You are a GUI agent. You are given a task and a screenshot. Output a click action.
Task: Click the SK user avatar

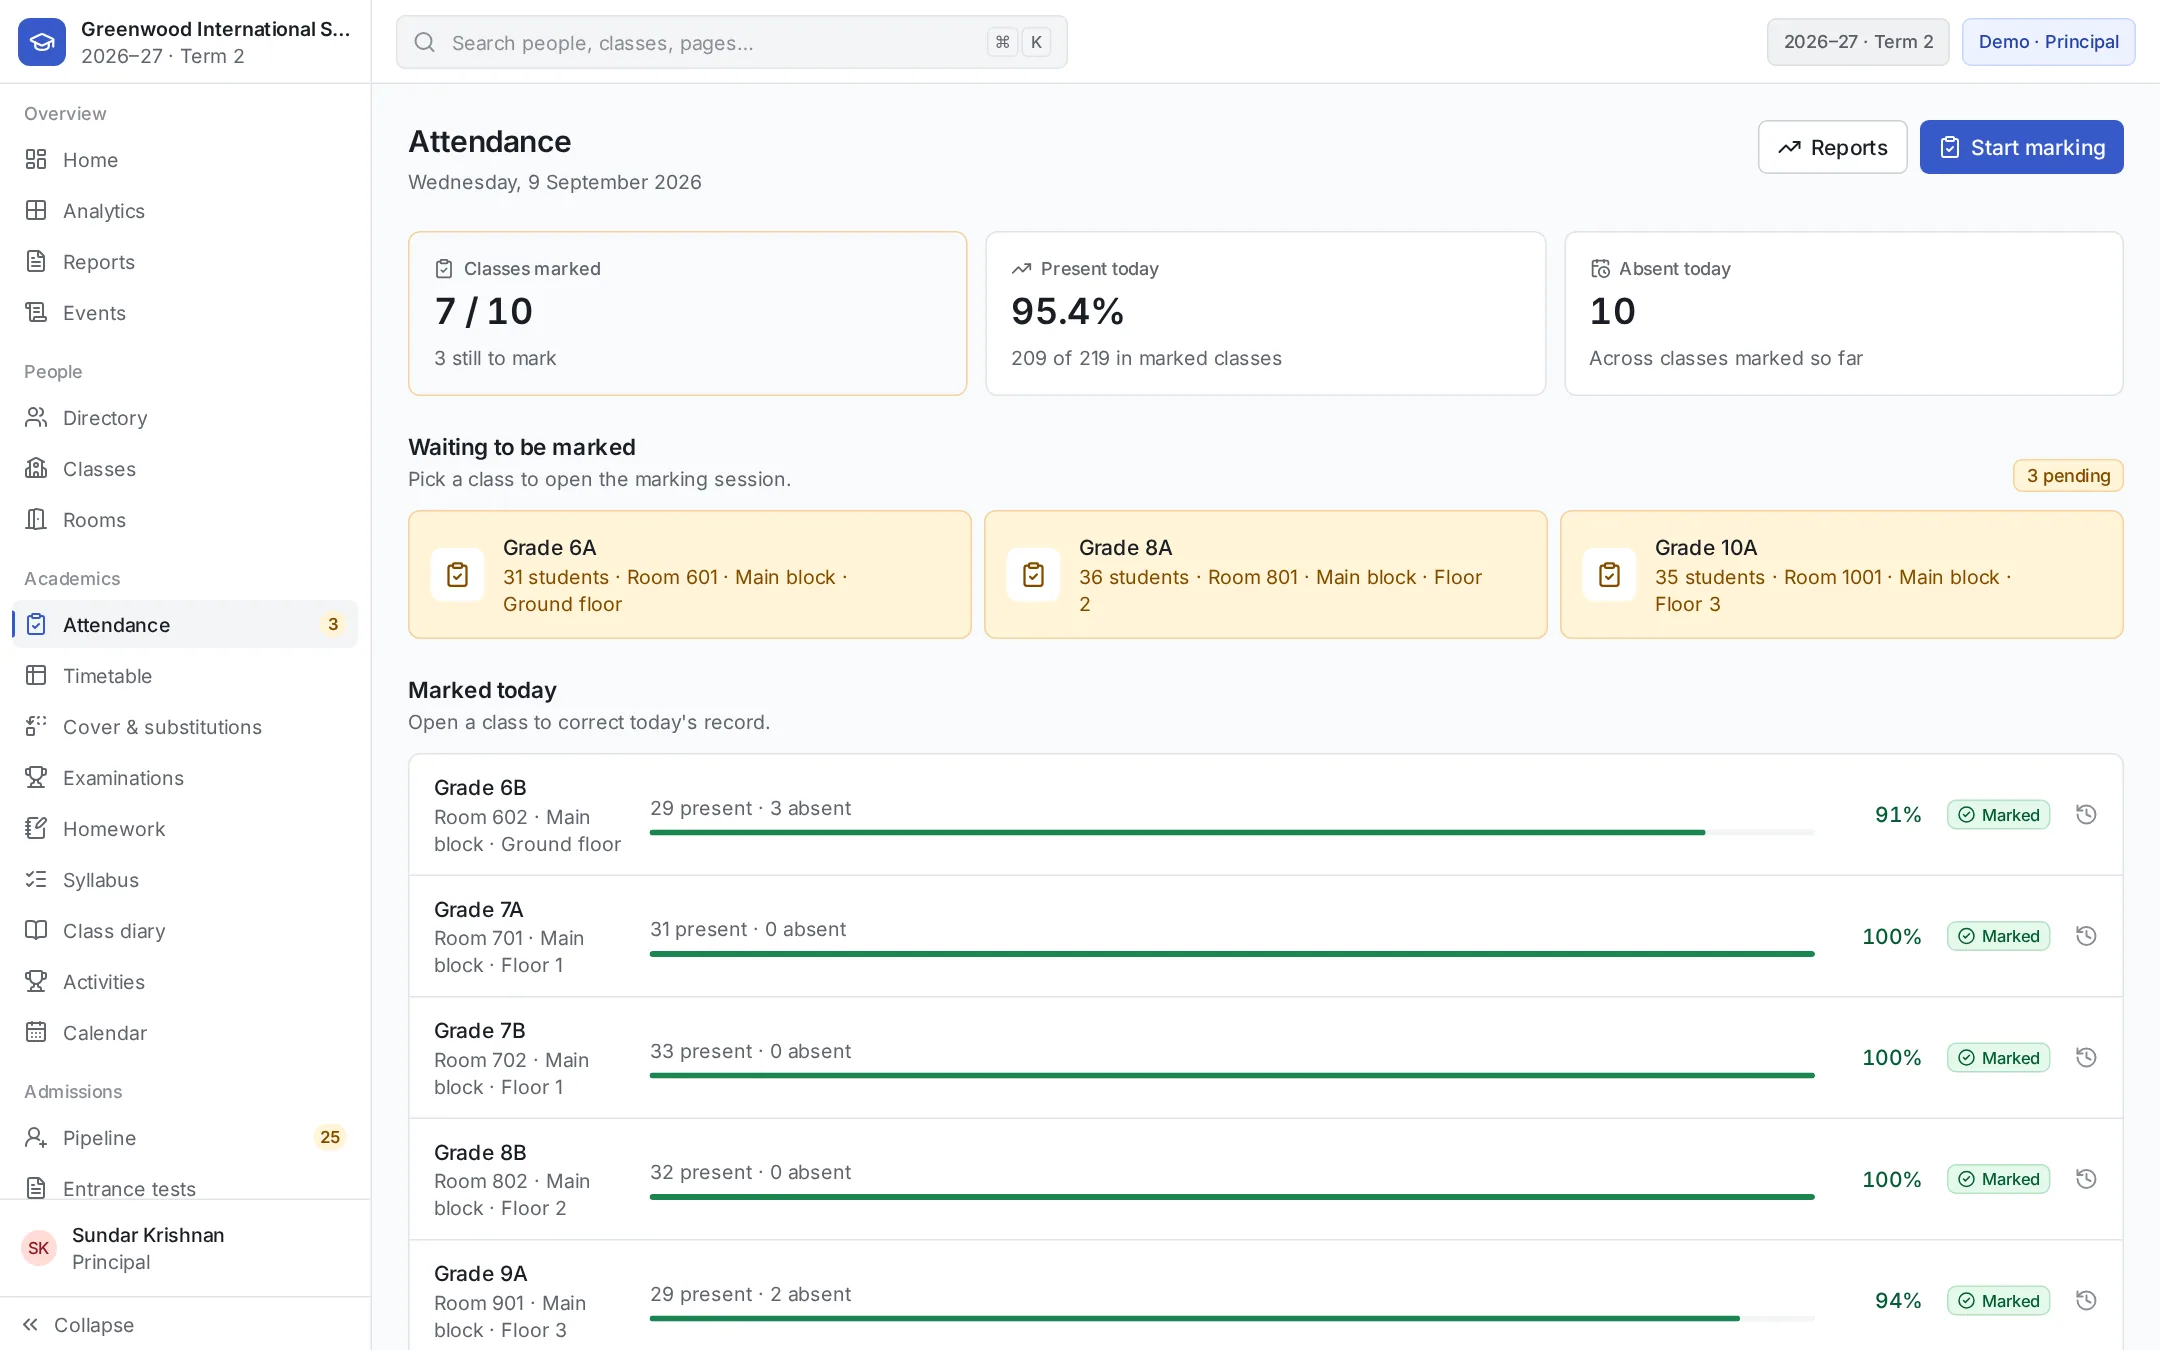click(x=39, y=1248)
